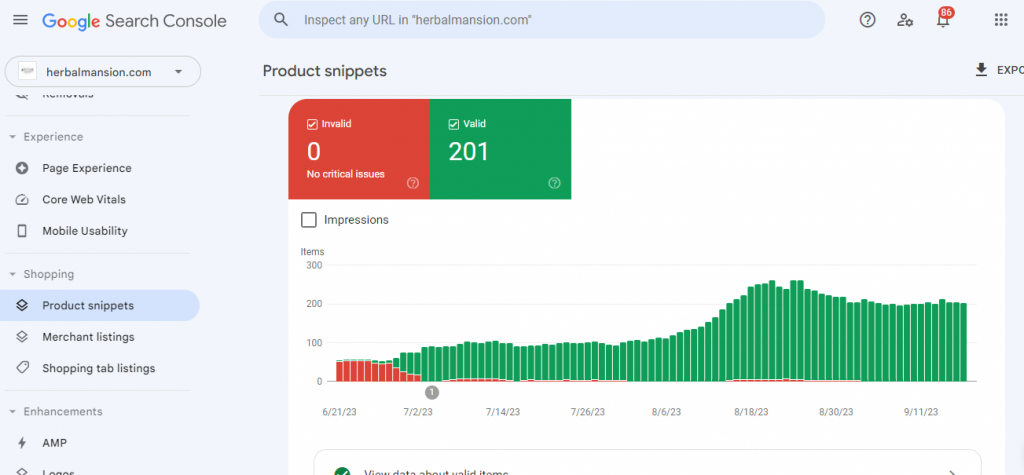Screen dimensions: 1024x475
Task: Click Inspect any URL search field
Action: 541,20
